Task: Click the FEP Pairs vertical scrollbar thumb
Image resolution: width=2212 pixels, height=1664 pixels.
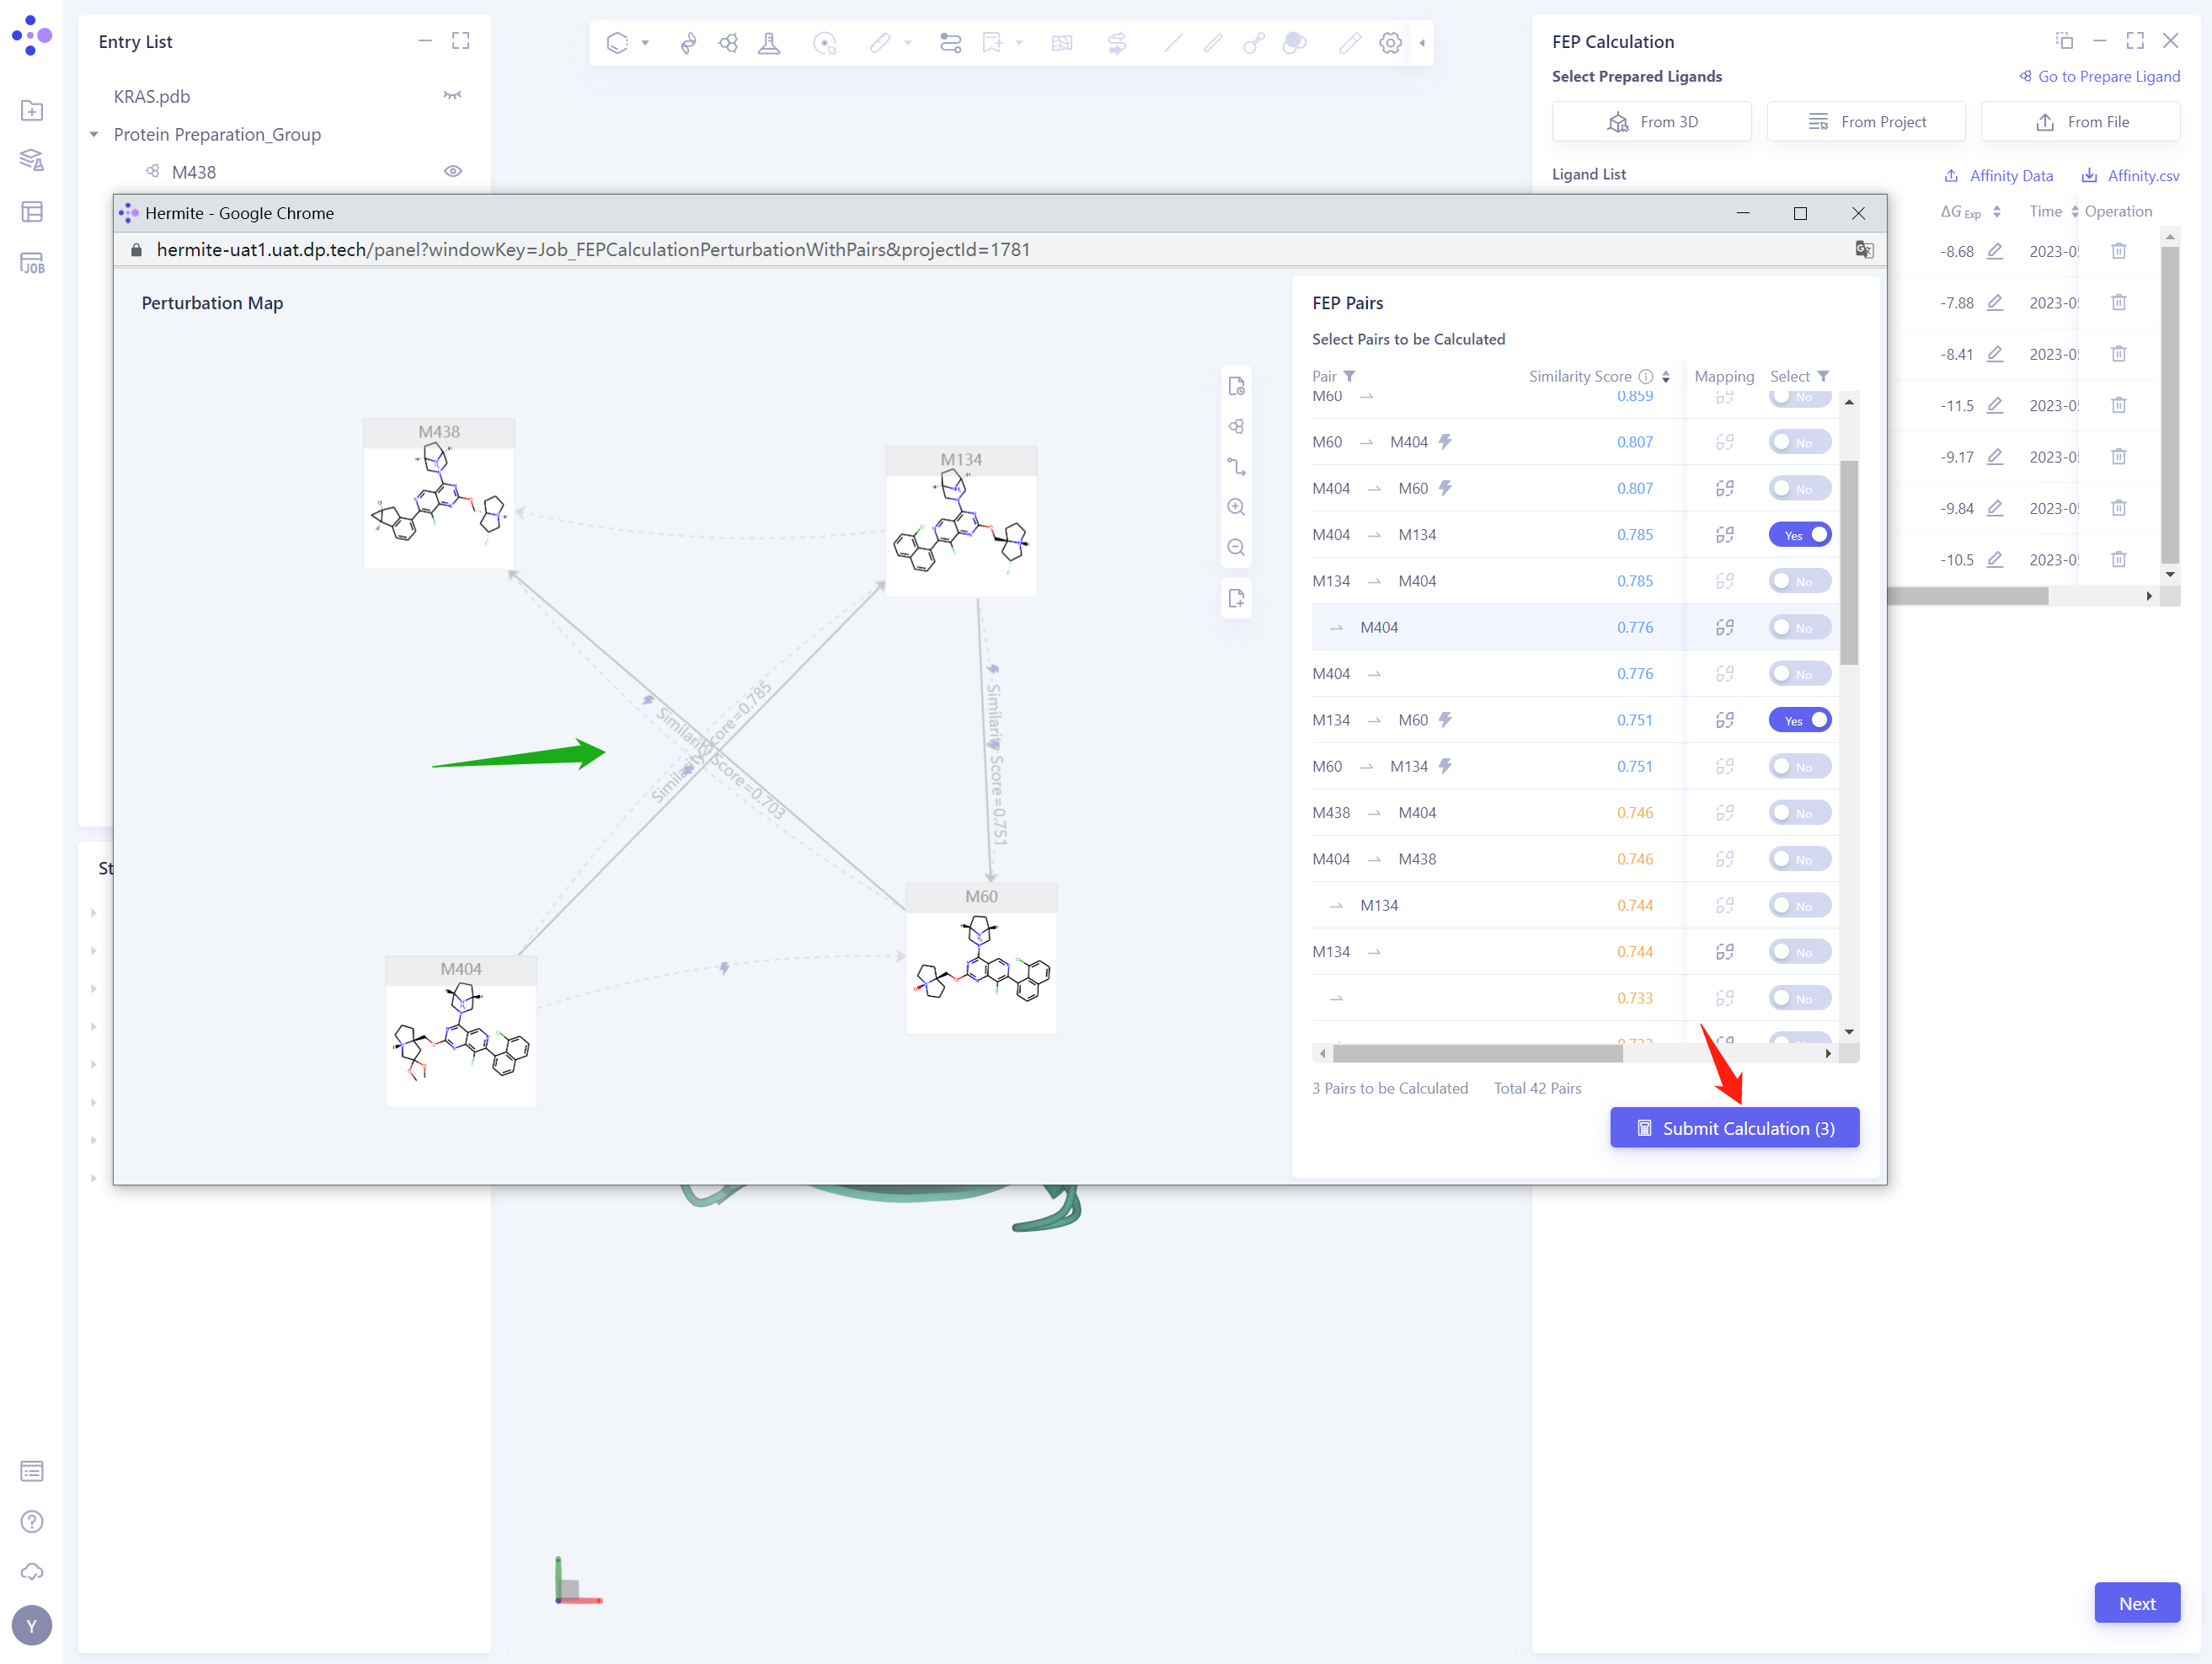Action: click(x=1849, y=563)
